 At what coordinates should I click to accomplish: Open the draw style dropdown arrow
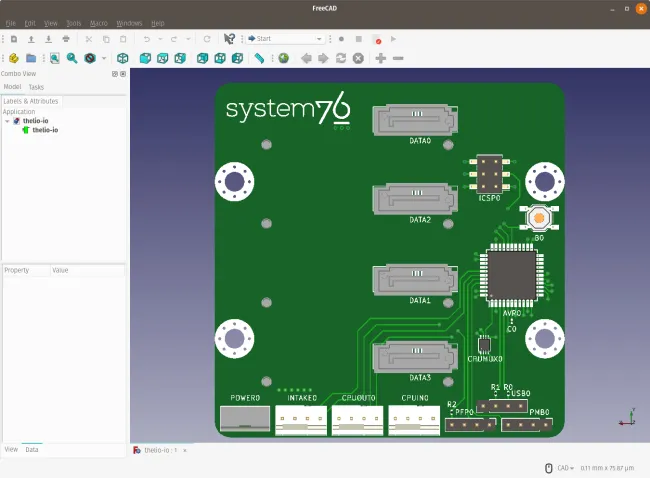[x=103, y=58]
